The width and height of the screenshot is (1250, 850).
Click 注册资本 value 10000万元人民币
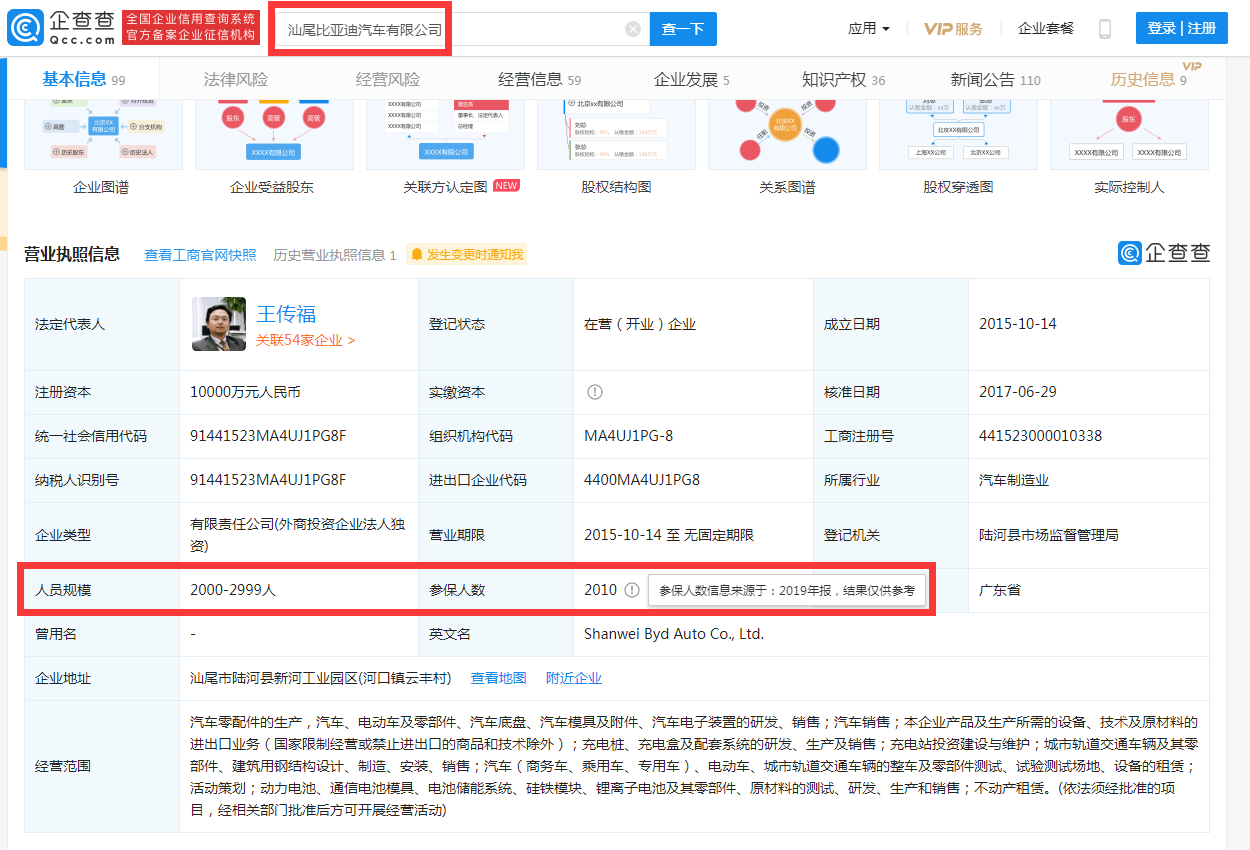tap(245, 392)
